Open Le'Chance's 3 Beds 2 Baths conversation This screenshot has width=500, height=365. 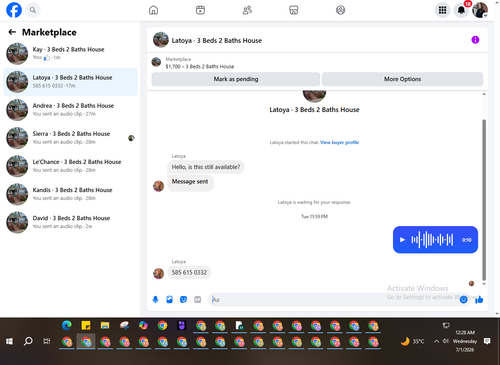point(70,166)
